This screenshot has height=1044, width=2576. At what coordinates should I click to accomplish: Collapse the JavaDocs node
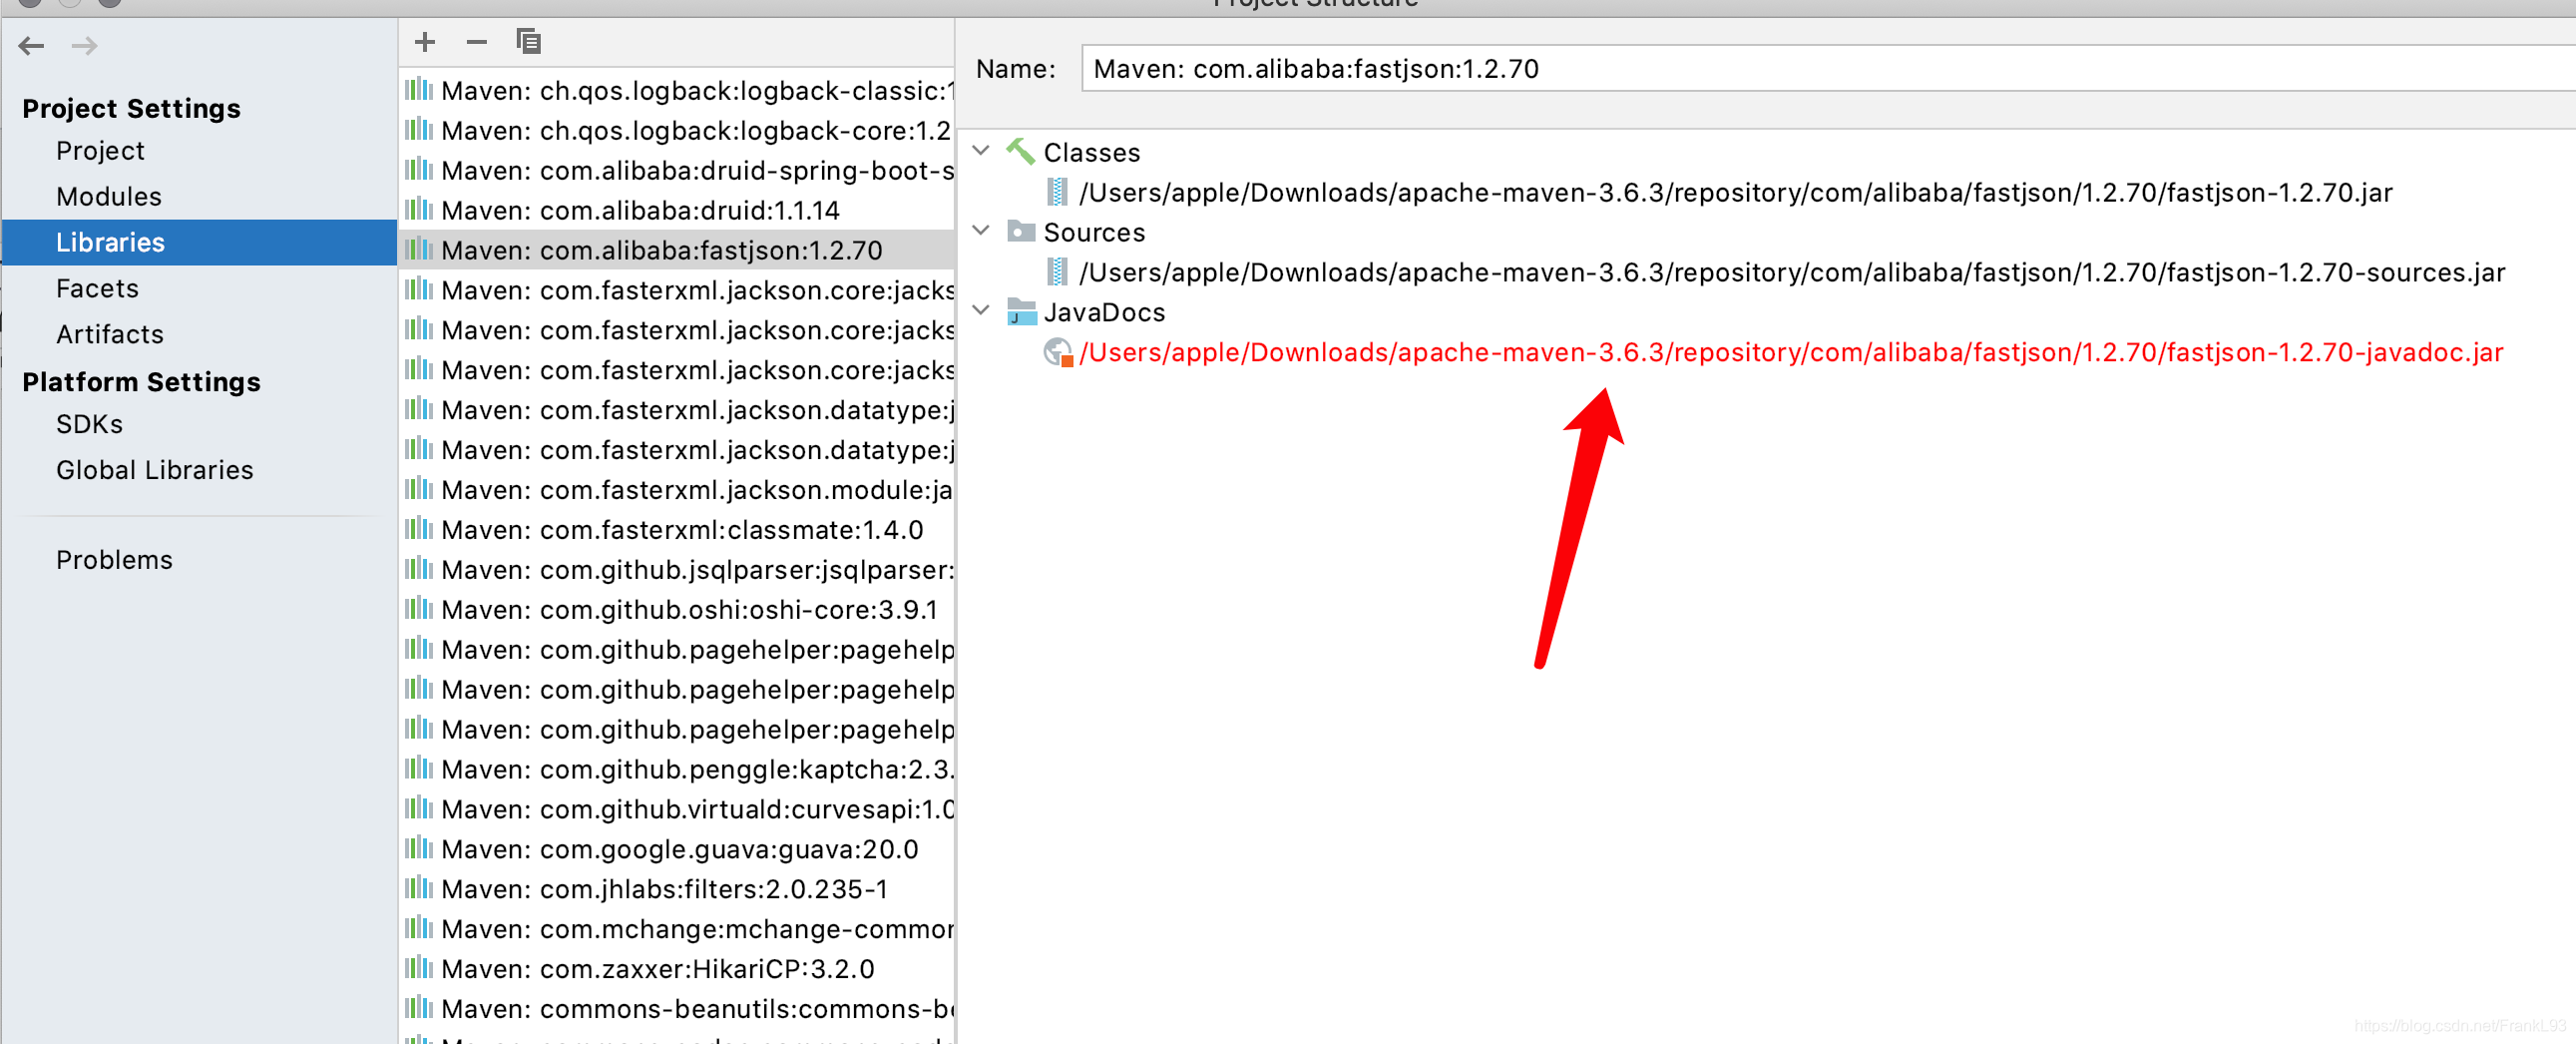[982, 311]
